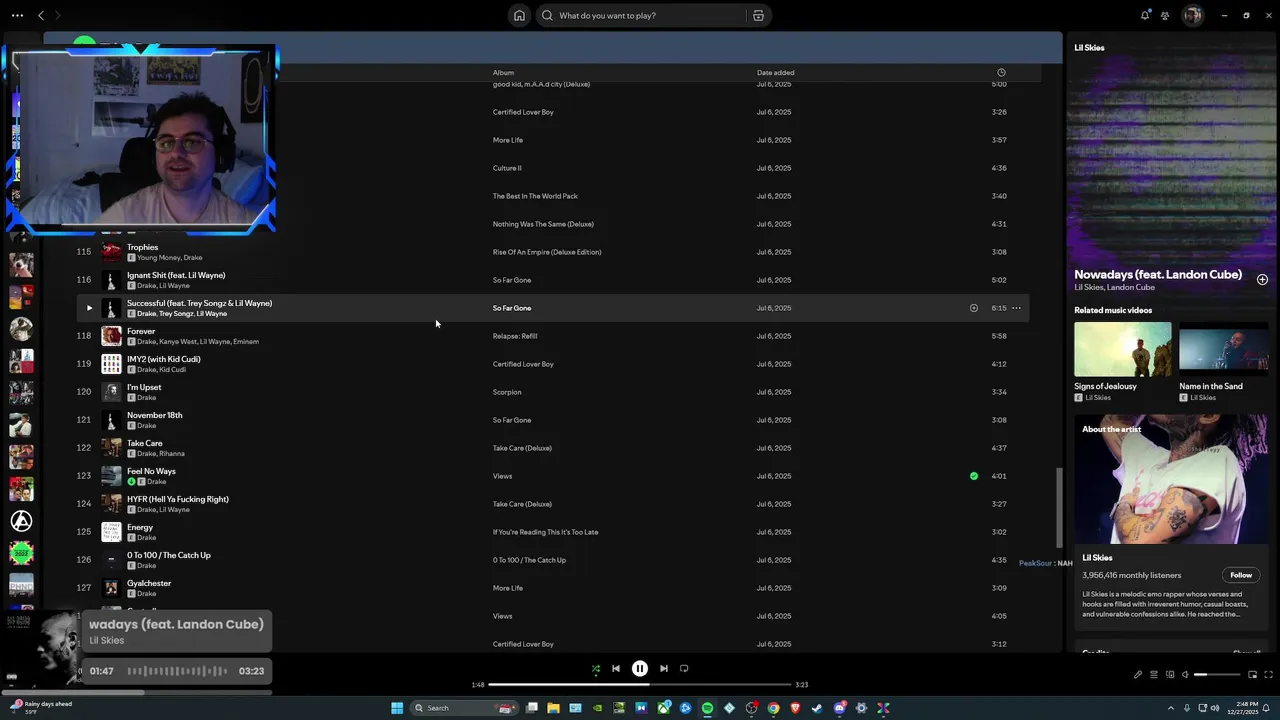1280x720 pixels.
Task: Open Name in the Sand music video
Action: [x=1223, y=349]
